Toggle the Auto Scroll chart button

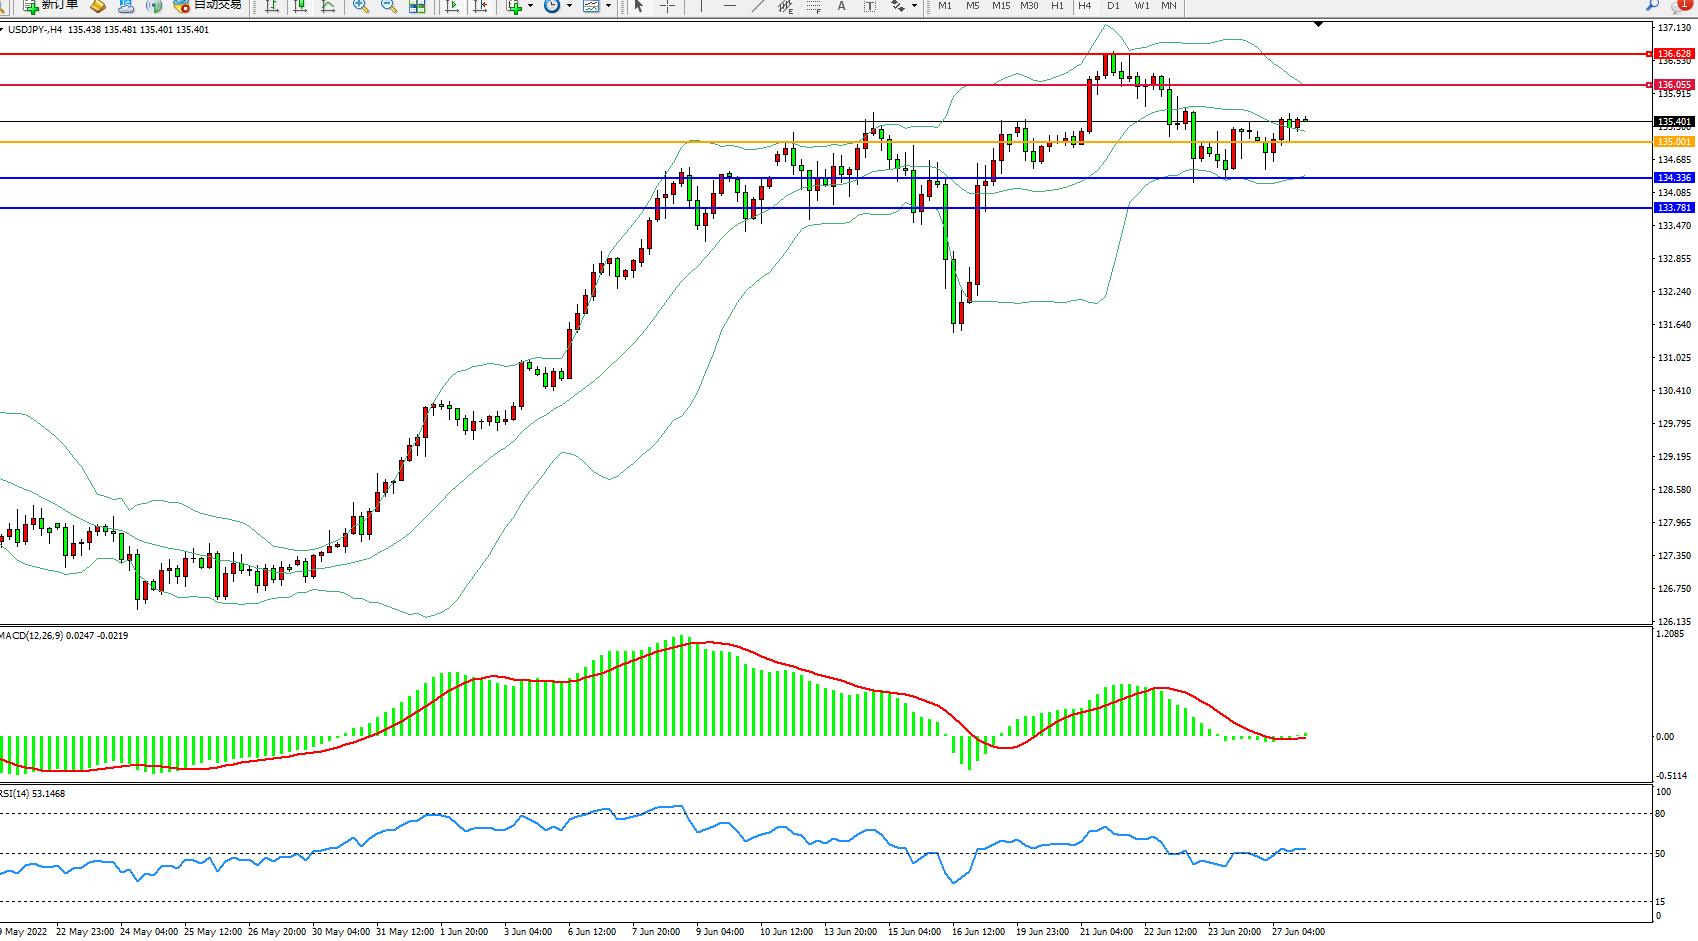click(452, 6)
